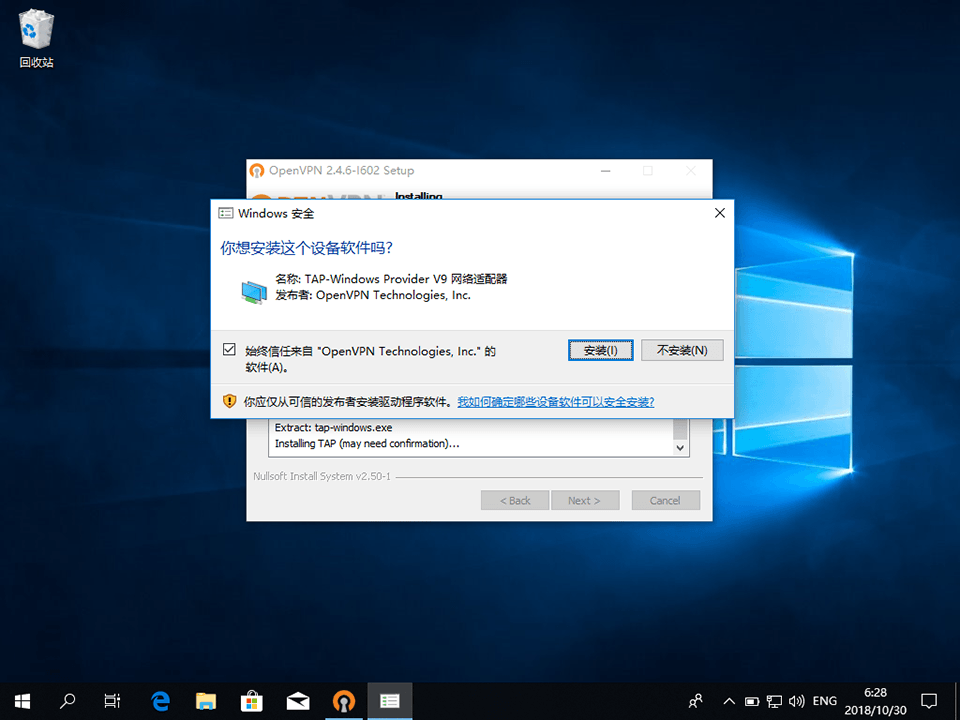Open the link about safe device software
The image size is (960, 720).
[x=556, y=402]
